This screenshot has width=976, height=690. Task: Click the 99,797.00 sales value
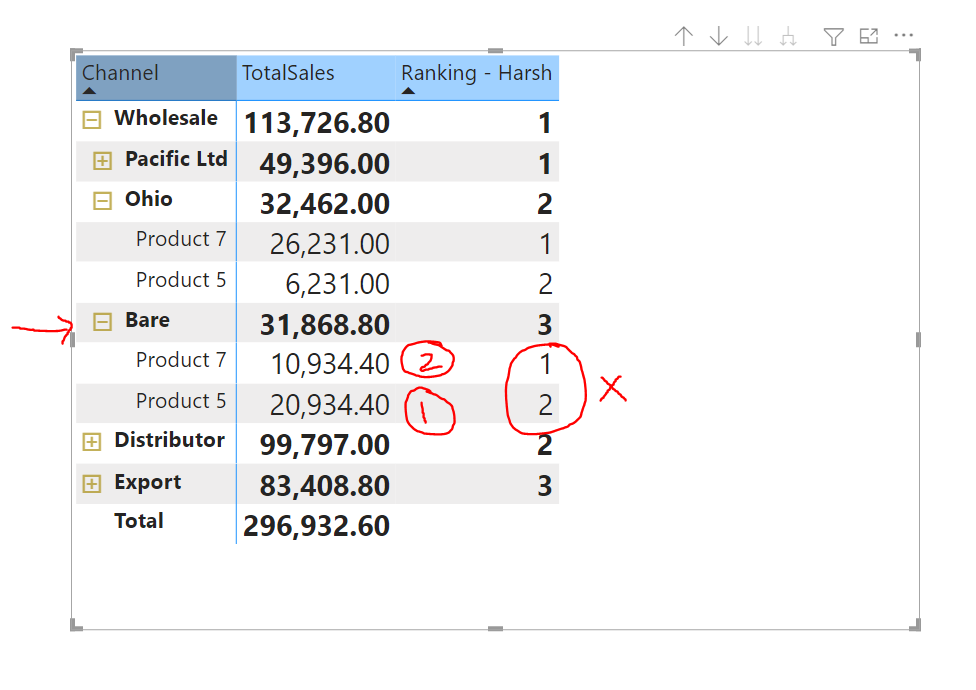[325, 445]
